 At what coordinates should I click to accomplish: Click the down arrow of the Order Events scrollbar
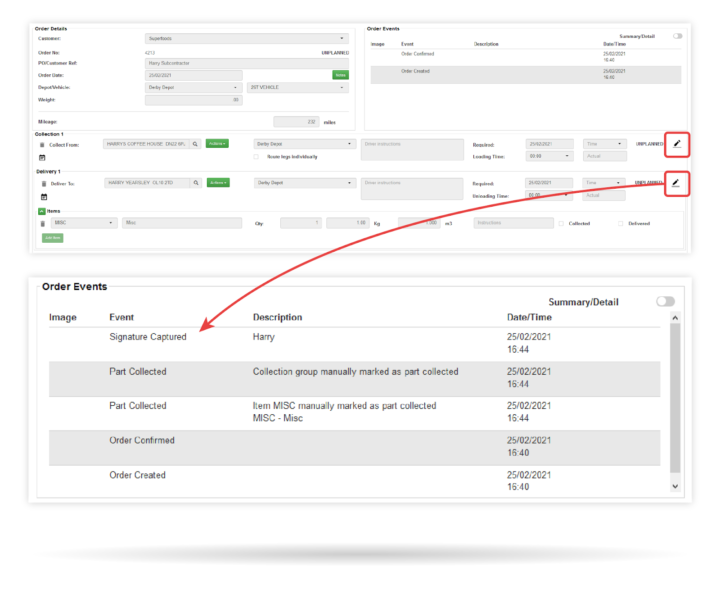coord(675,486)
